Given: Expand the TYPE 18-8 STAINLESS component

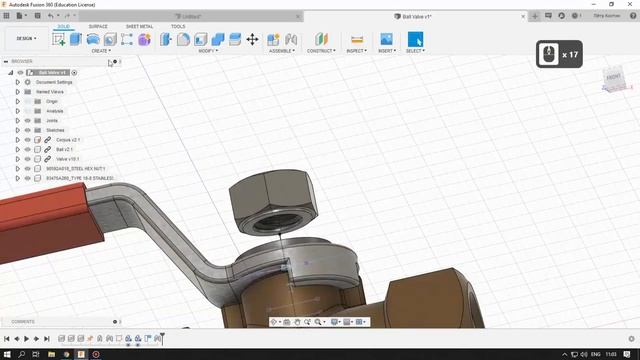Looking at the screenshot, I should point(18,178).
